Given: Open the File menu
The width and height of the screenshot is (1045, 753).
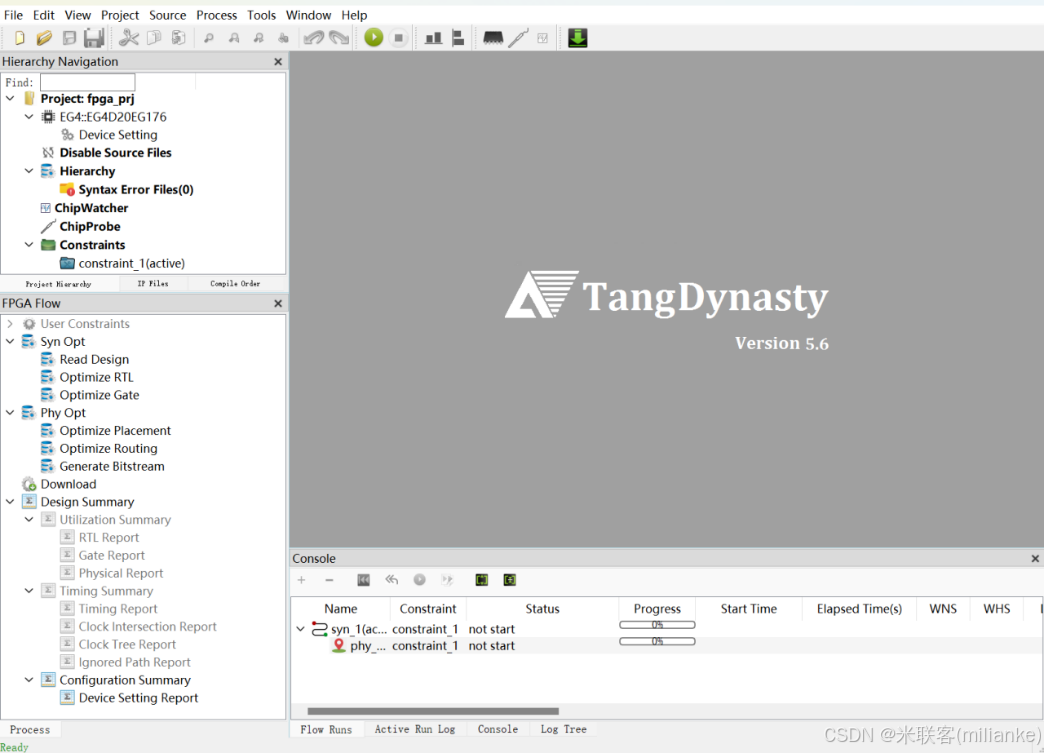Looking at the screenshot, I should [13, 15].
